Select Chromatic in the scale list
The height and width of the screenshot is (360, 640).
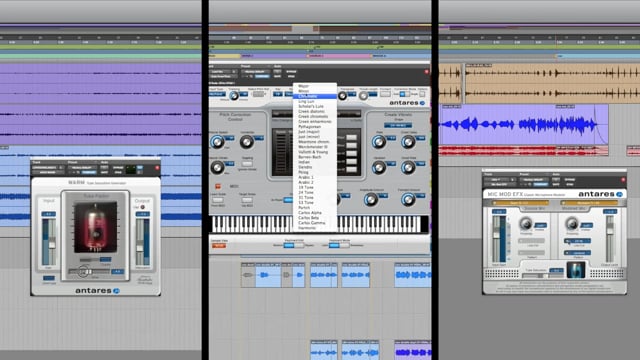315,96
